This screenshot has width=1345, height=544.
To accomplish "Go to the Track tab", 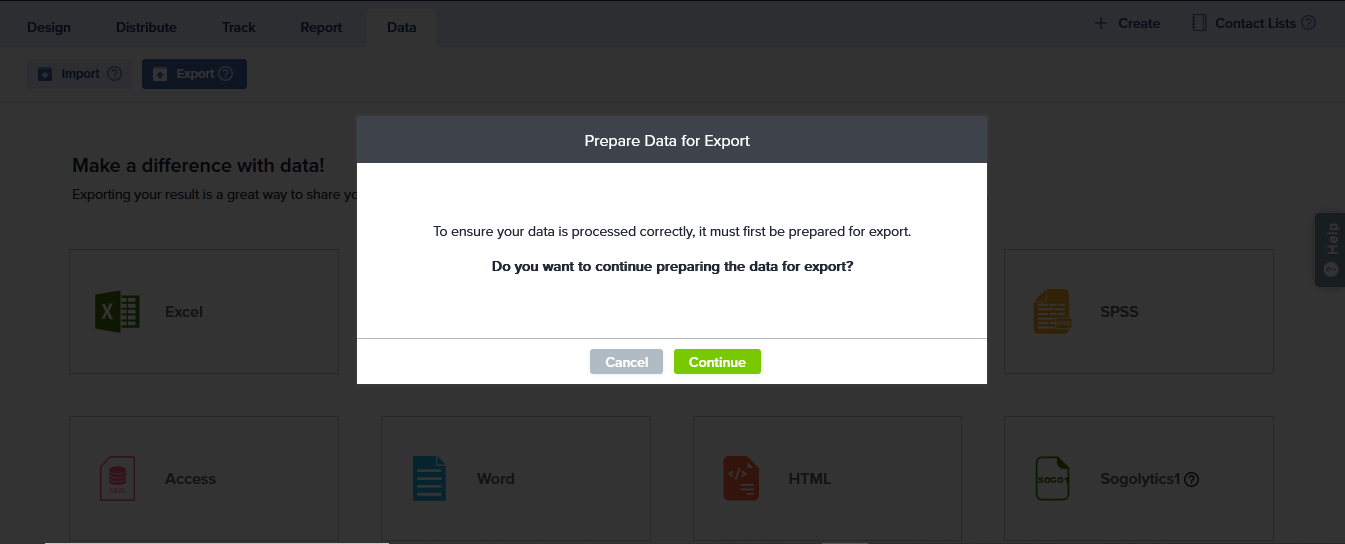I will click(x=239, y=27).
